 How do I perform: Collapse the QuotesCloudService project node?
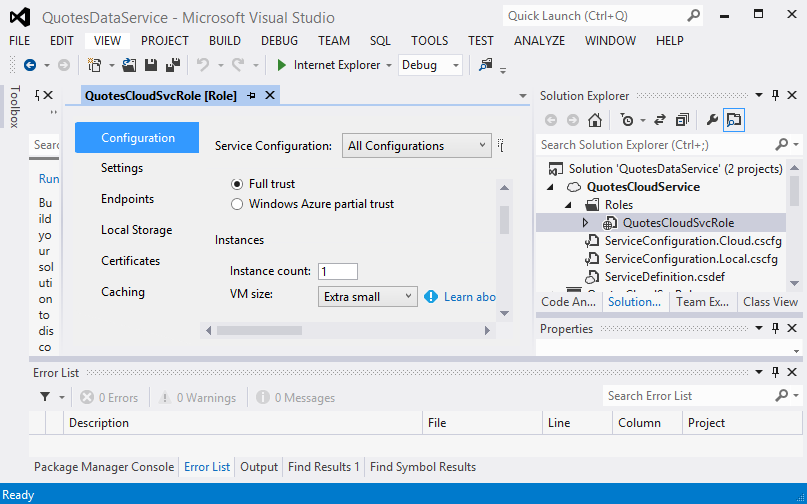[x=550, y=187]
